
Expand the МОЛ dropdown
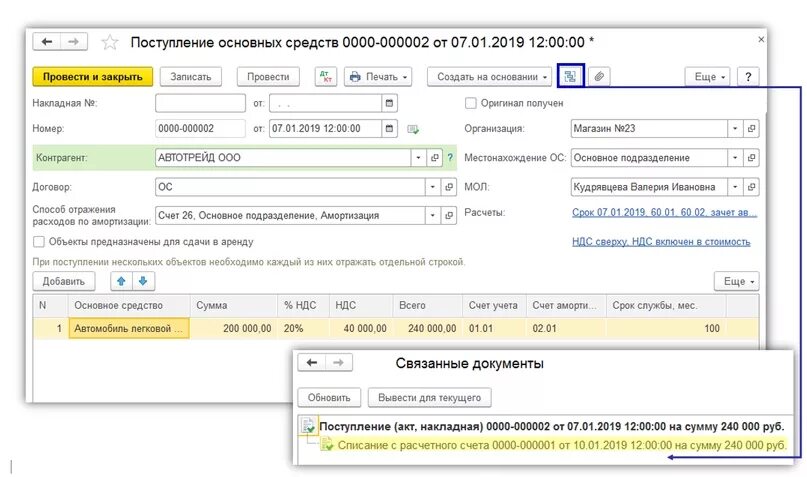[x=735, y=187]
